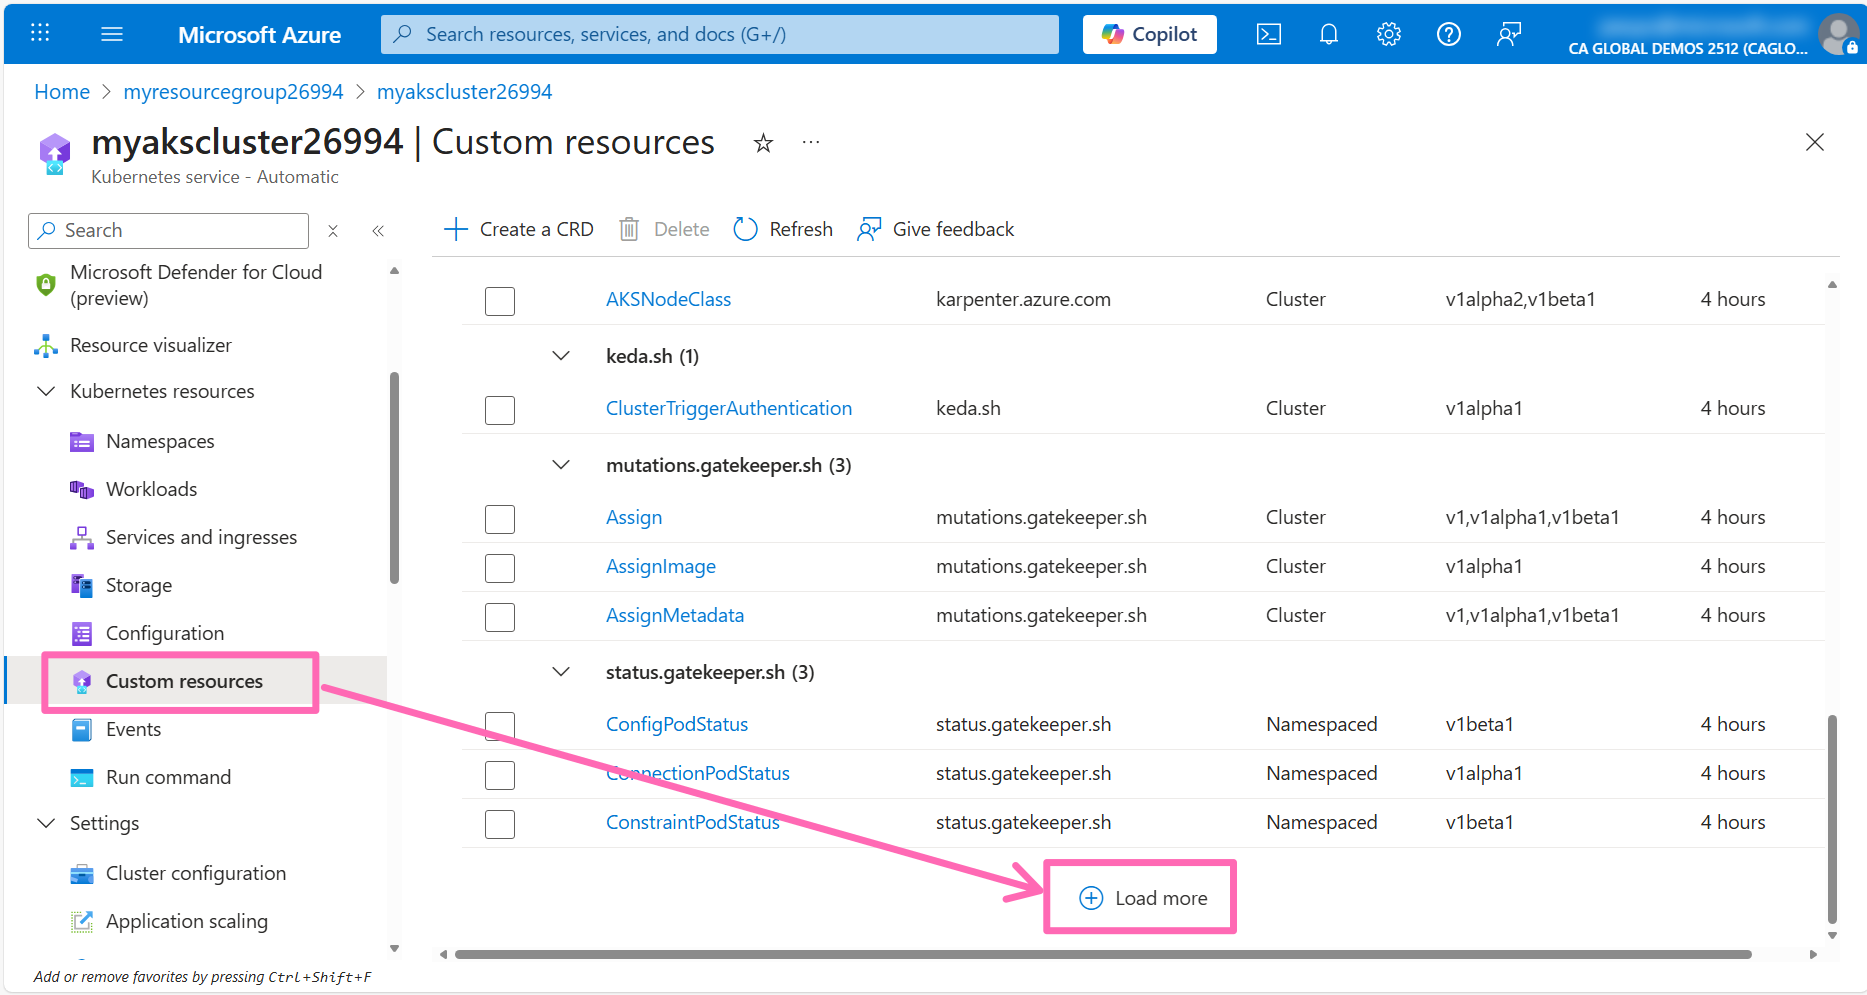The height and width of the screenshot is (995, 1867).
Task: Click the Namespaces sidebar icon
Action: click(x=81, y=441)
